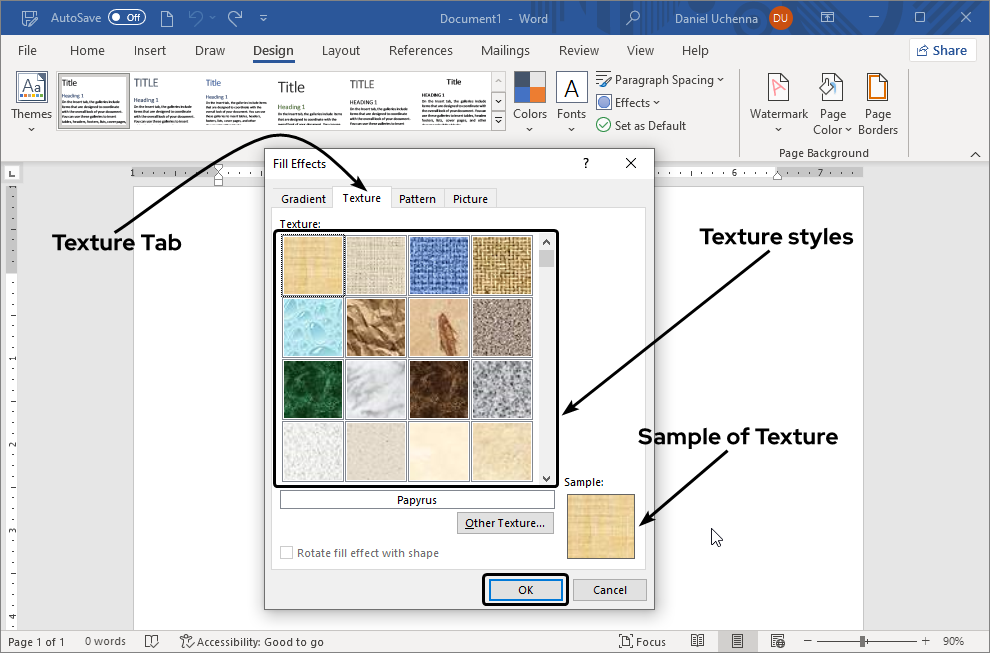This screenshot has height=653, width=990.
Task: Click the Fill Effects help question mark
Action: [586, 164]
